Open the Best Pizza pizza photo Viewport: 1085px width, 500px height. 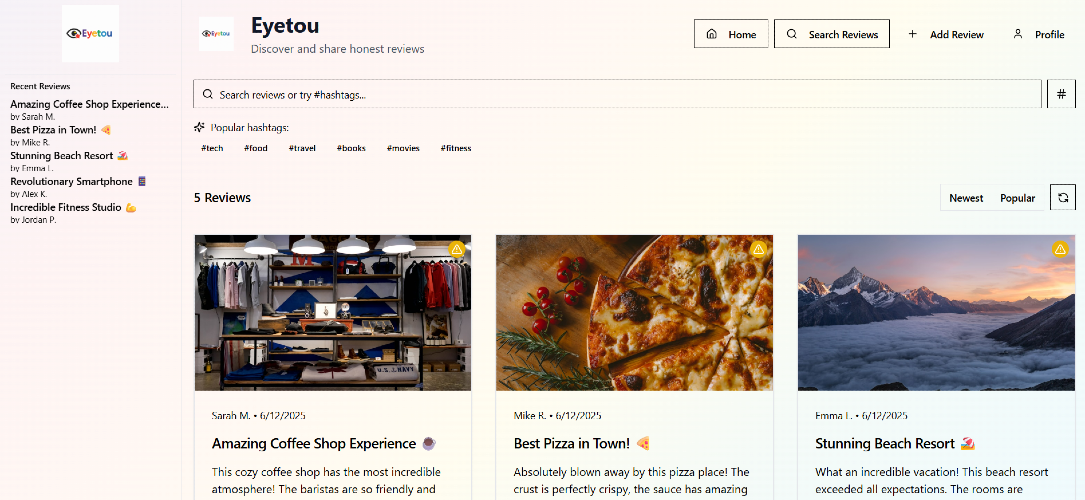click(634, 313)
